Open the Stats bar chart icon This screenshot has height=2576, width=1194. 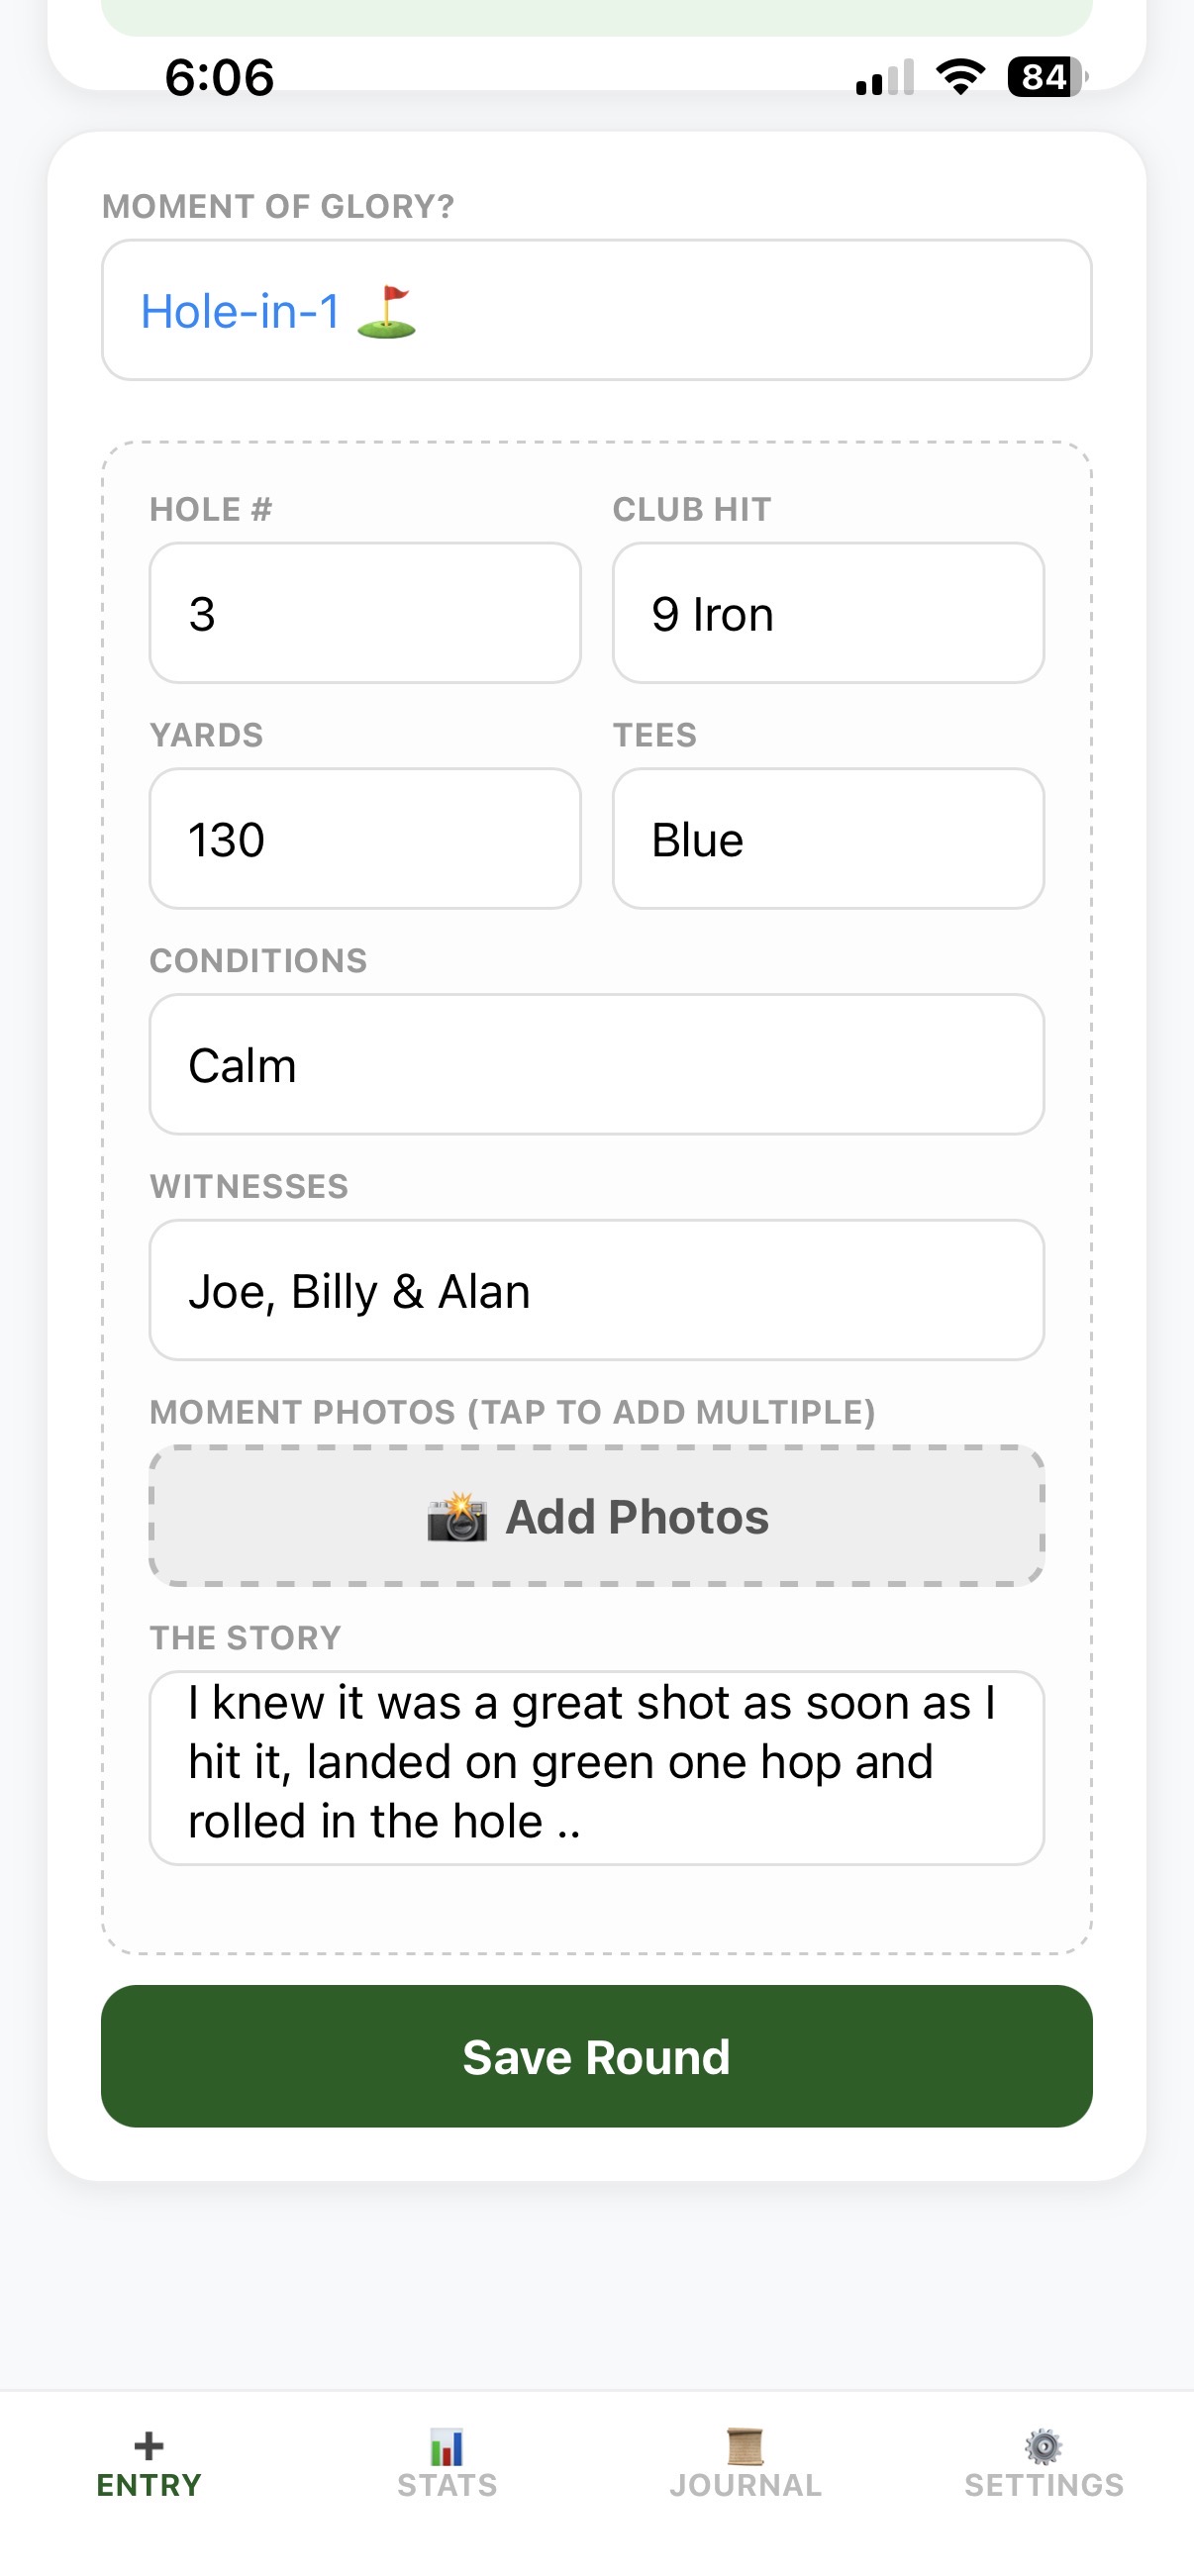tap(446, 2447)
